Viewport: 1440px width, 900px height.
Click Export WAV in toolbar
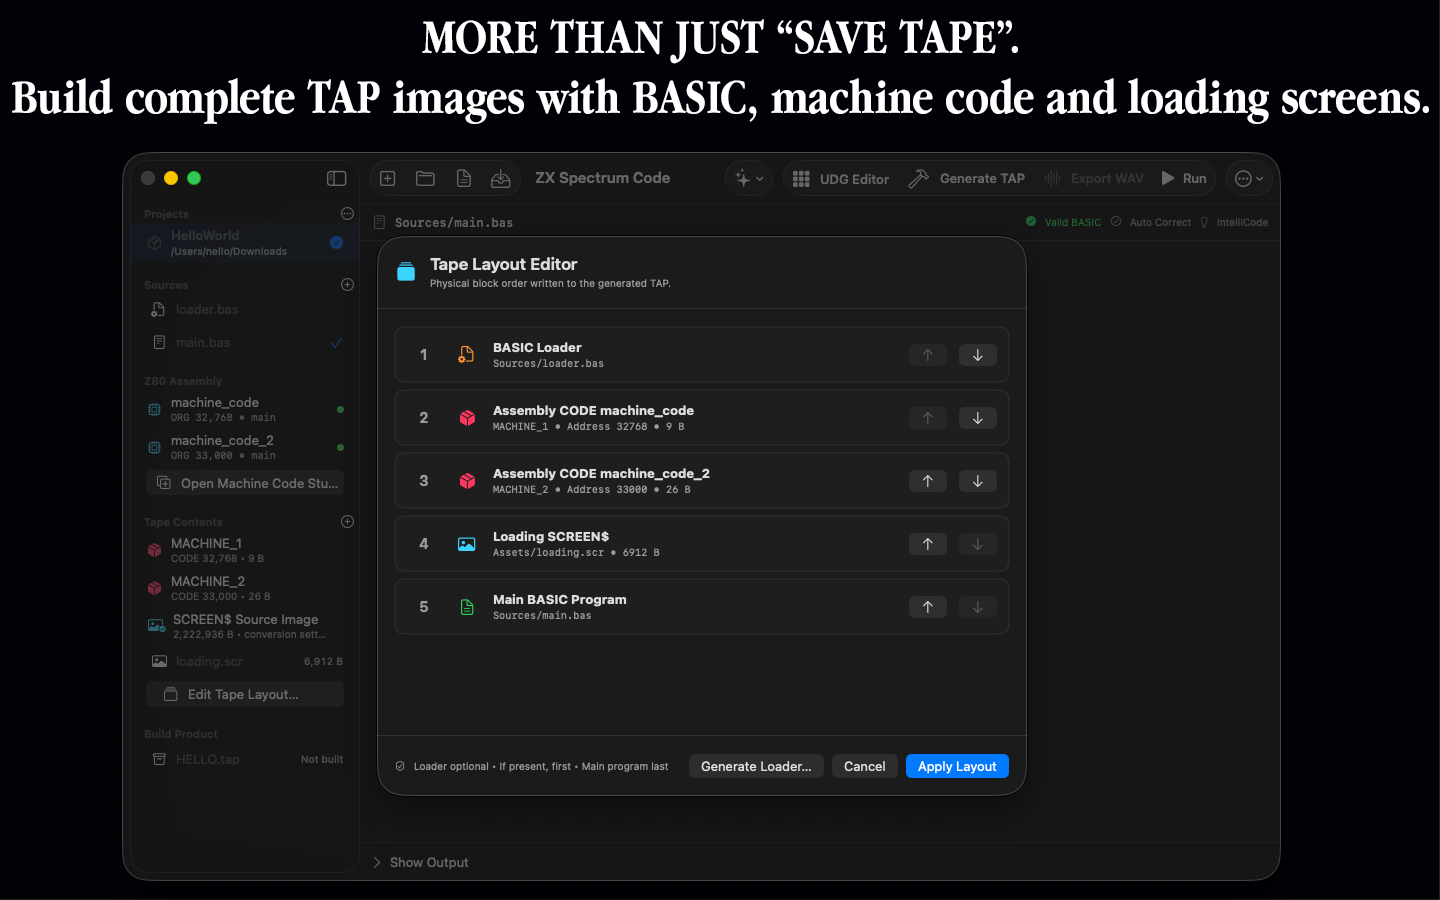pyautogui.click(x=1094, y=178)
